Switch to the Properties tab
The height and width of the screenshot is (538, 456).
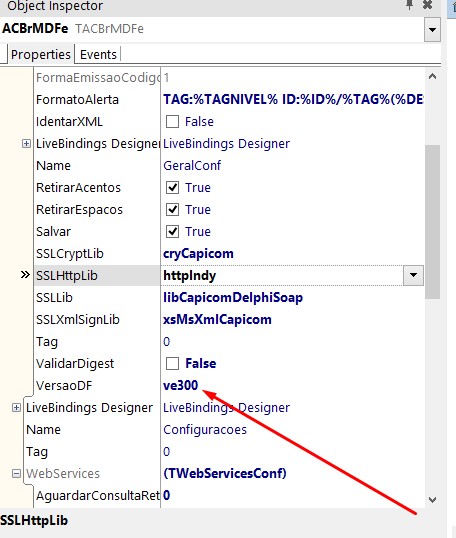(40, 55)
